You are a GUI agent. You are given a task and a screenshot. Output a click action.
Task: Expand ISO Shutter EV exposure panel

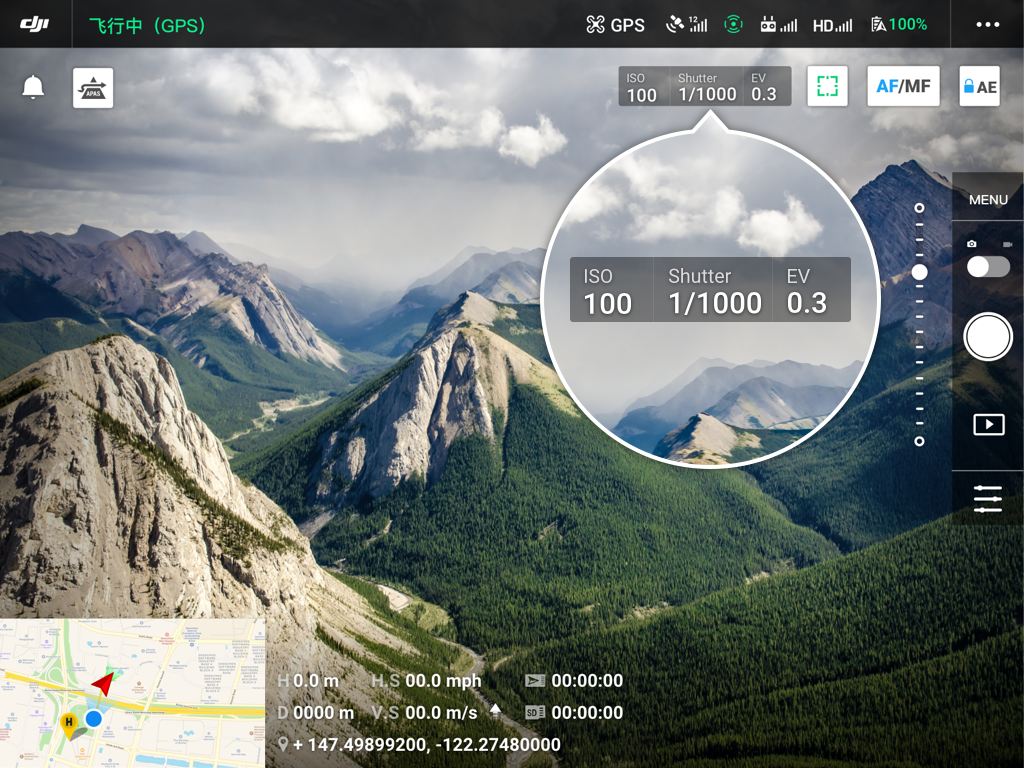[x=704, y=87]
